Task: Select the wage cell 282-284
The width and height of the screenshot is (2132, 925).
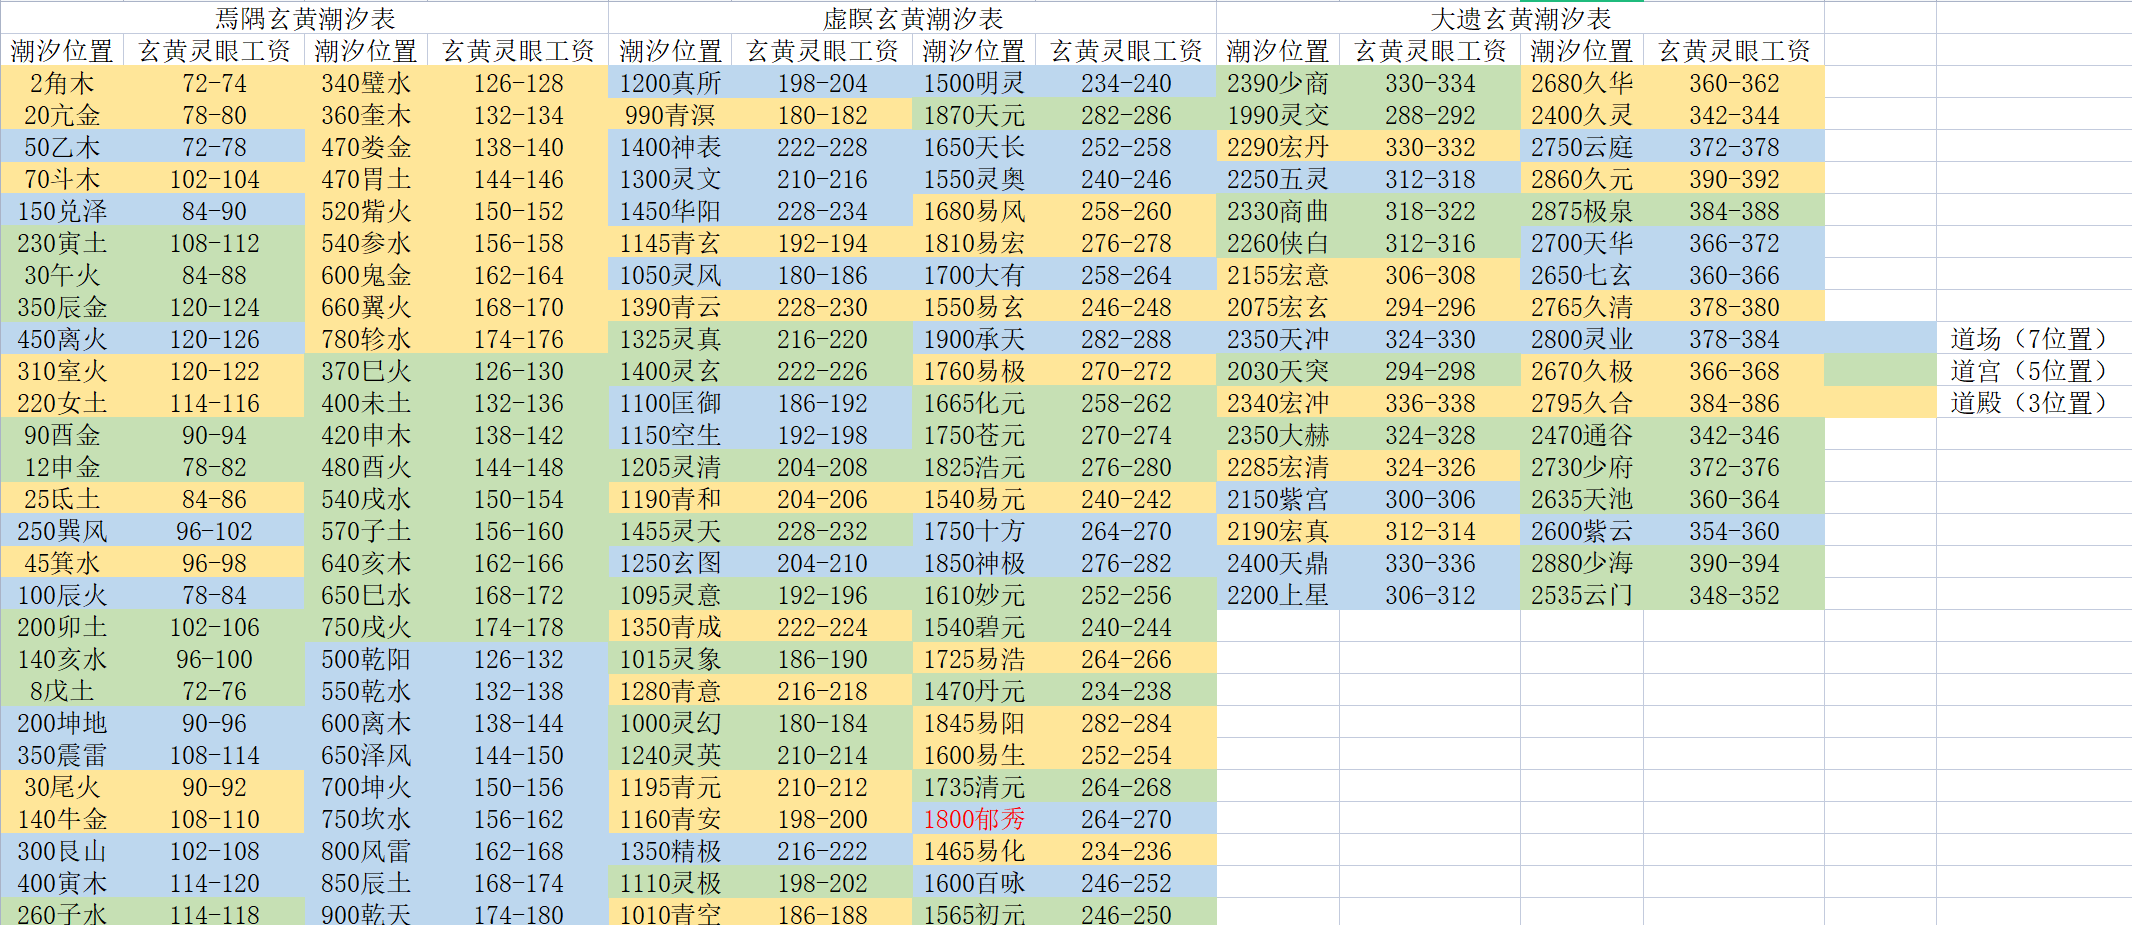Action: (1126, 722)
